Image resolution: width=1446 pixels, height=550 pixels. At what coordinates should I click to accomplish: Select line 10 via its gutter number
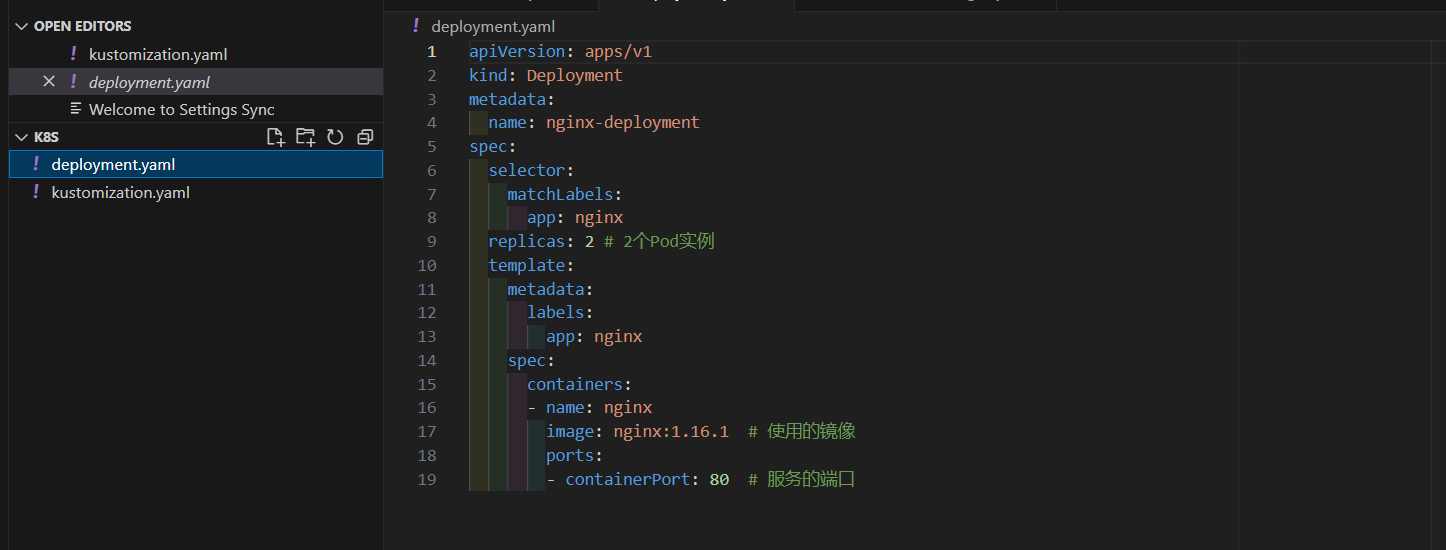point(427,266)
